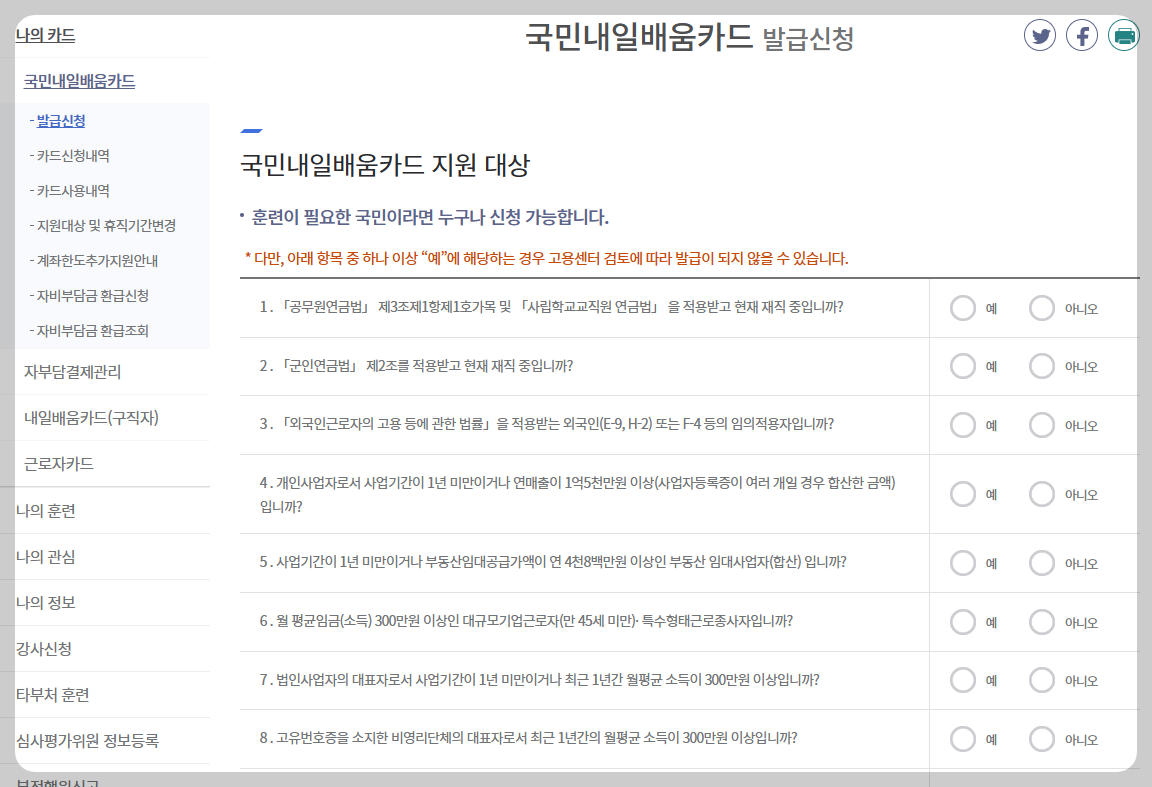
Task: Open 국민내일배움카드 in the sidebar
Action: 79,81
